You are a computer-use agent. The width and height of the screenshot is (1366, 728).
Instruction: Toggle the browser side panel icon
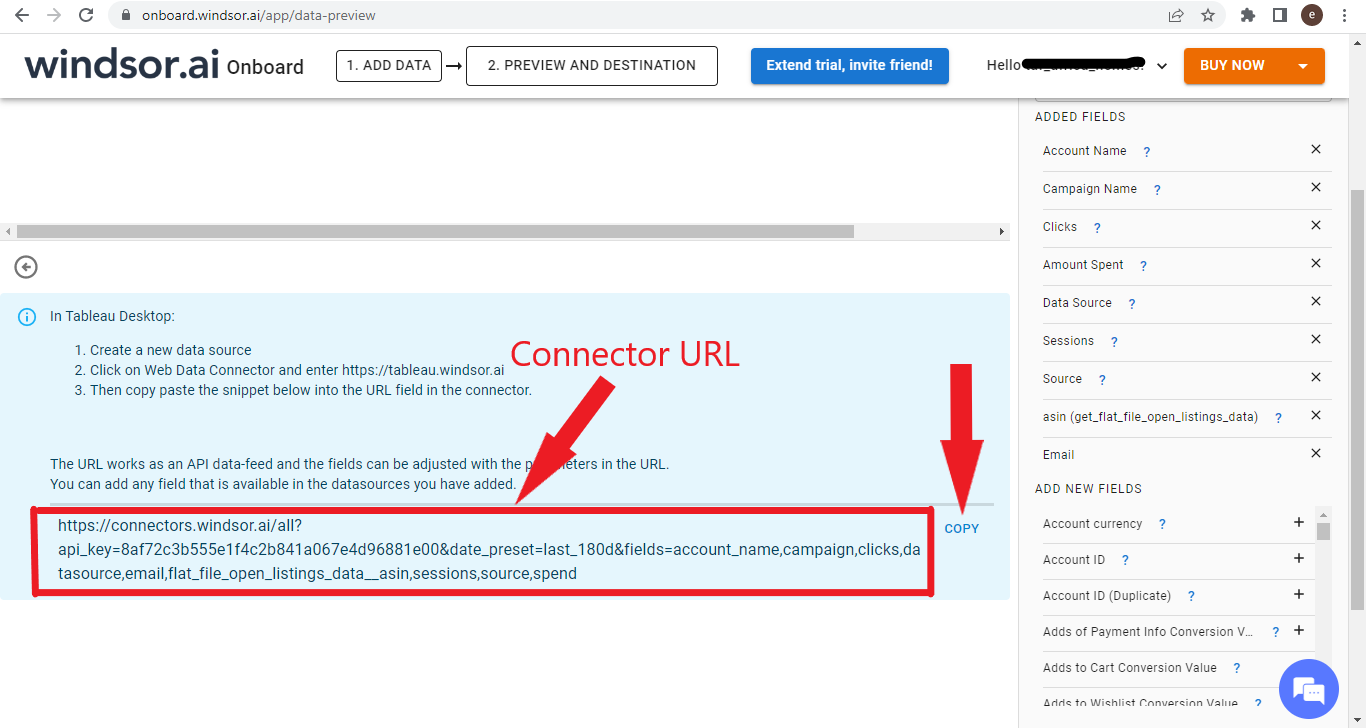coord(1279,15)
